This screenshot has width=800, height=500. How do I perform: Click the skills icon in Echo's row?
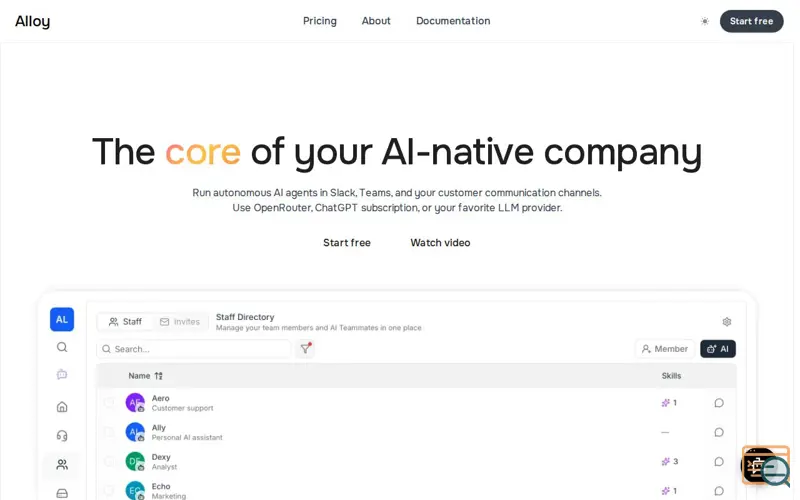point(665,491)
